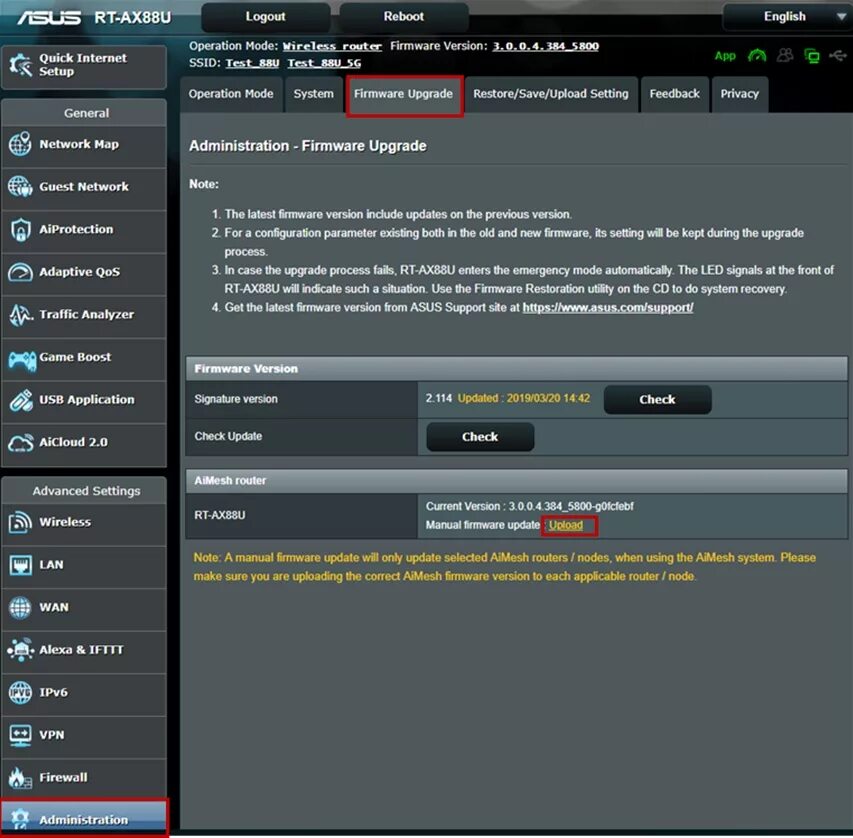
Task: Click the AiProtection shield icon
Action: pos(20,229)
